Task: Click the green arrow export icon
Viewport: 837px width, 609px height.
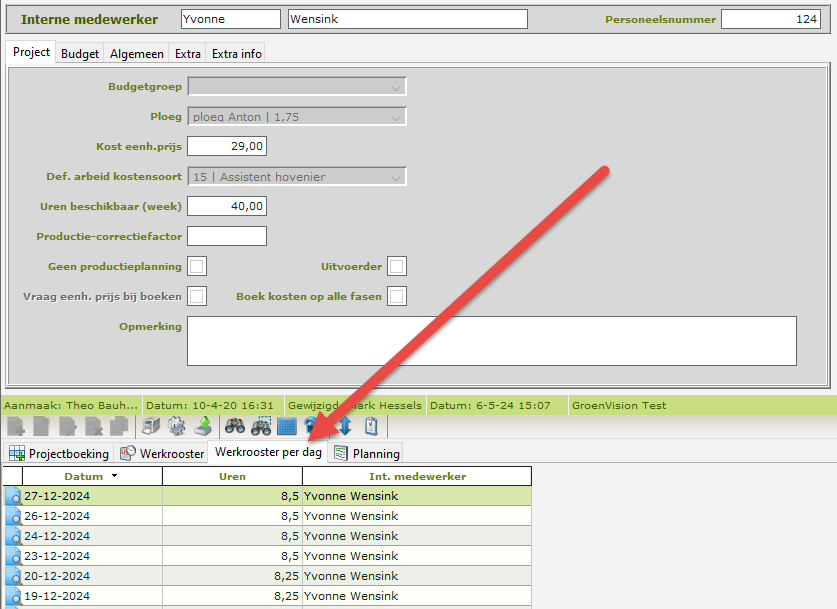Action: tap(202, 426)
